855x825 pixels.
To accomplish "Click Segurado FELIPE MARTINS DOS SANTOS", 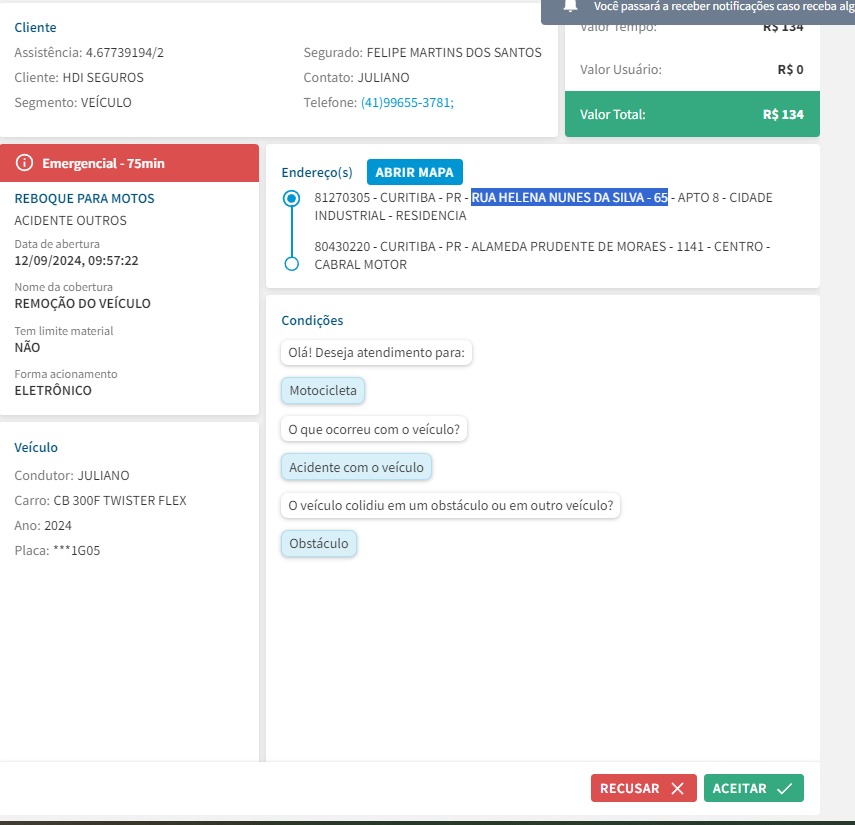I will 423,52.
